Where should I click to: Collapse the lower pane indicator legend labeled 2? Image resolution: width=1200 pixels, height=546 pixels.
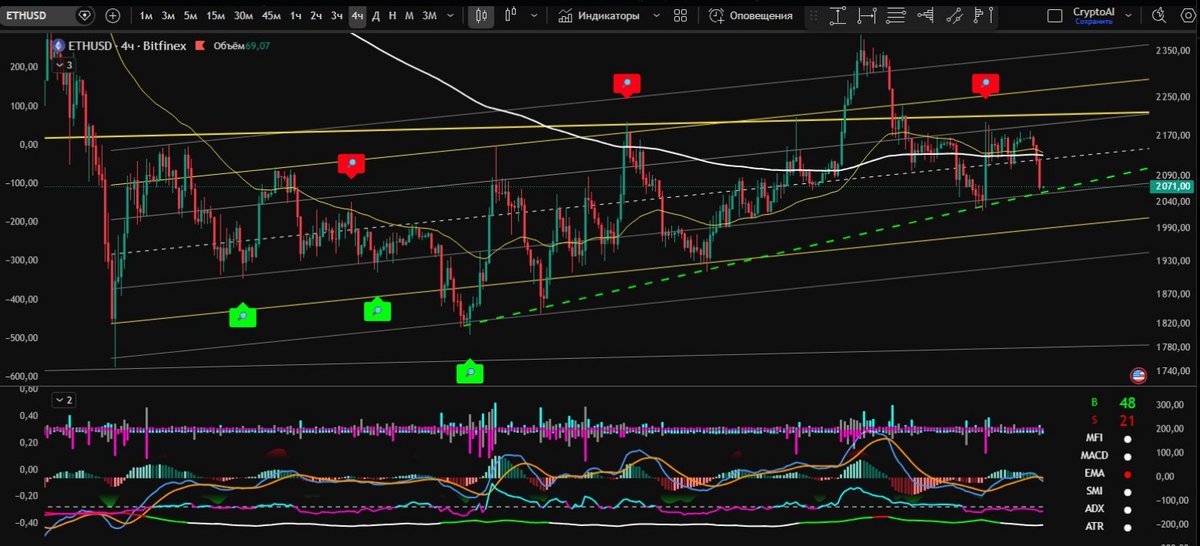(x=65, y=400)
